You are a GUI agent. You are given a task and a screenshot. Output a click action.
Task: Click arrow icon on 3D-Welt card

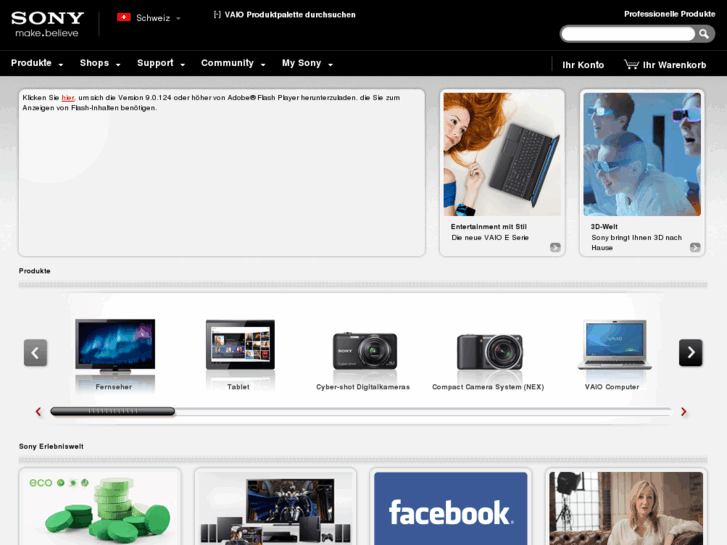(x=695, y=247)
